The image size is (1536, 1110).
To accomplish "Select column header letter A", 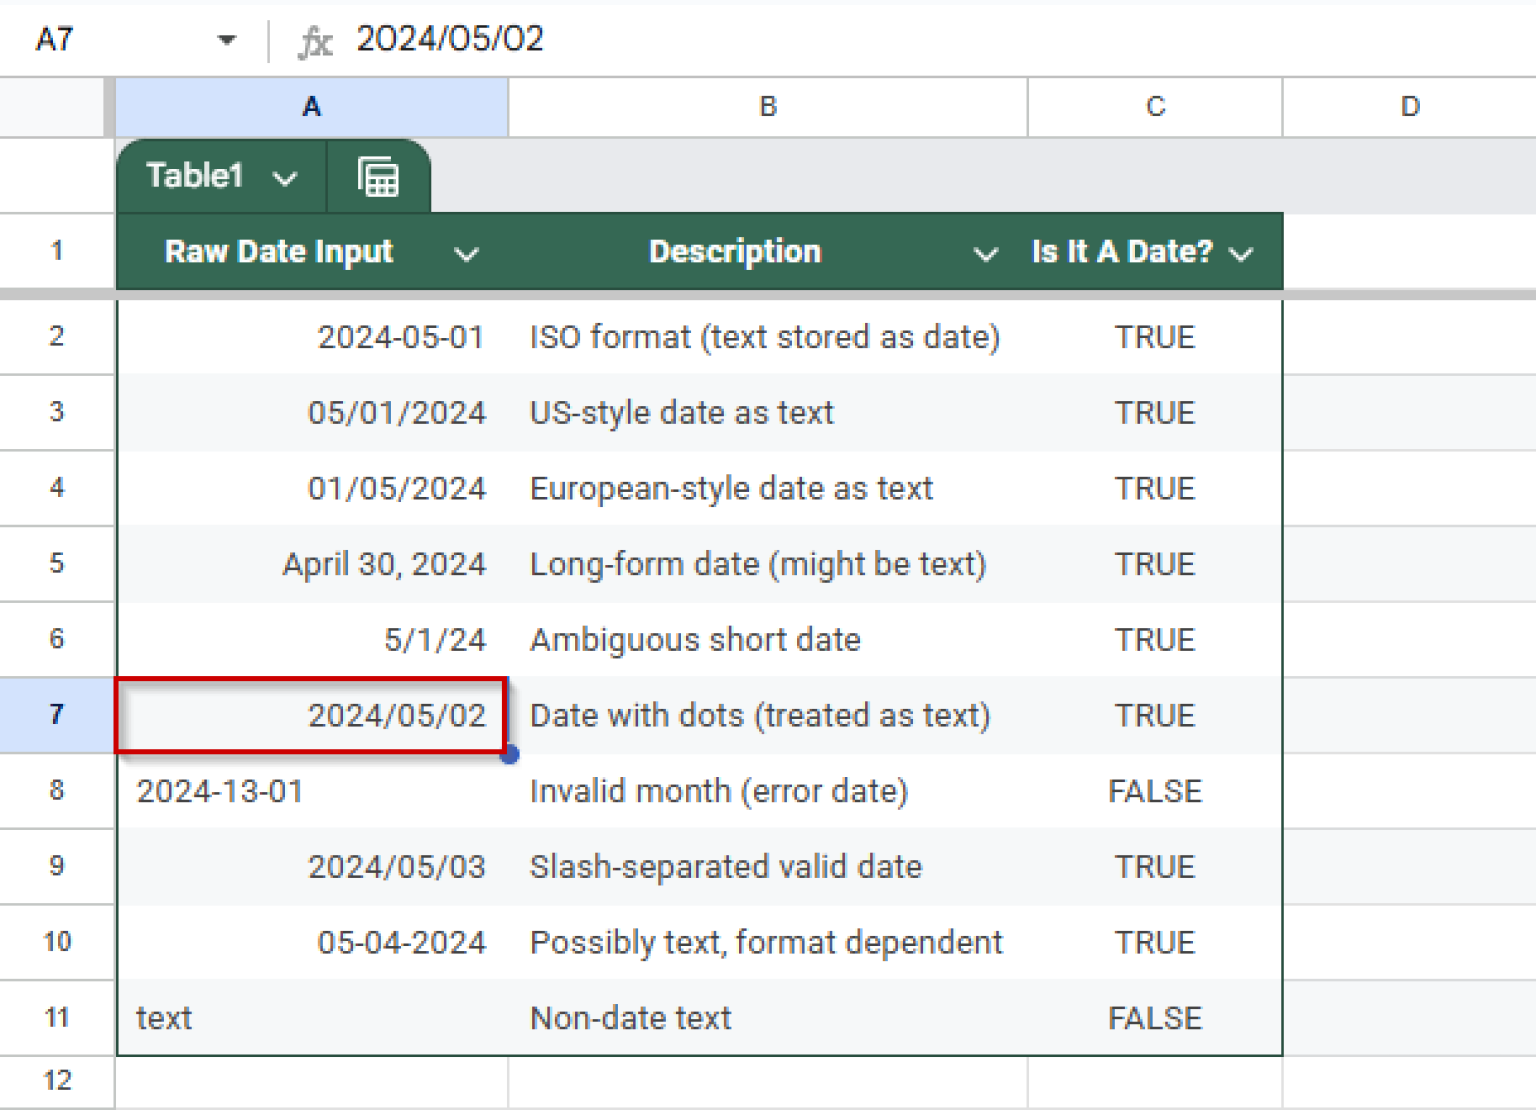I will [311, 106].
